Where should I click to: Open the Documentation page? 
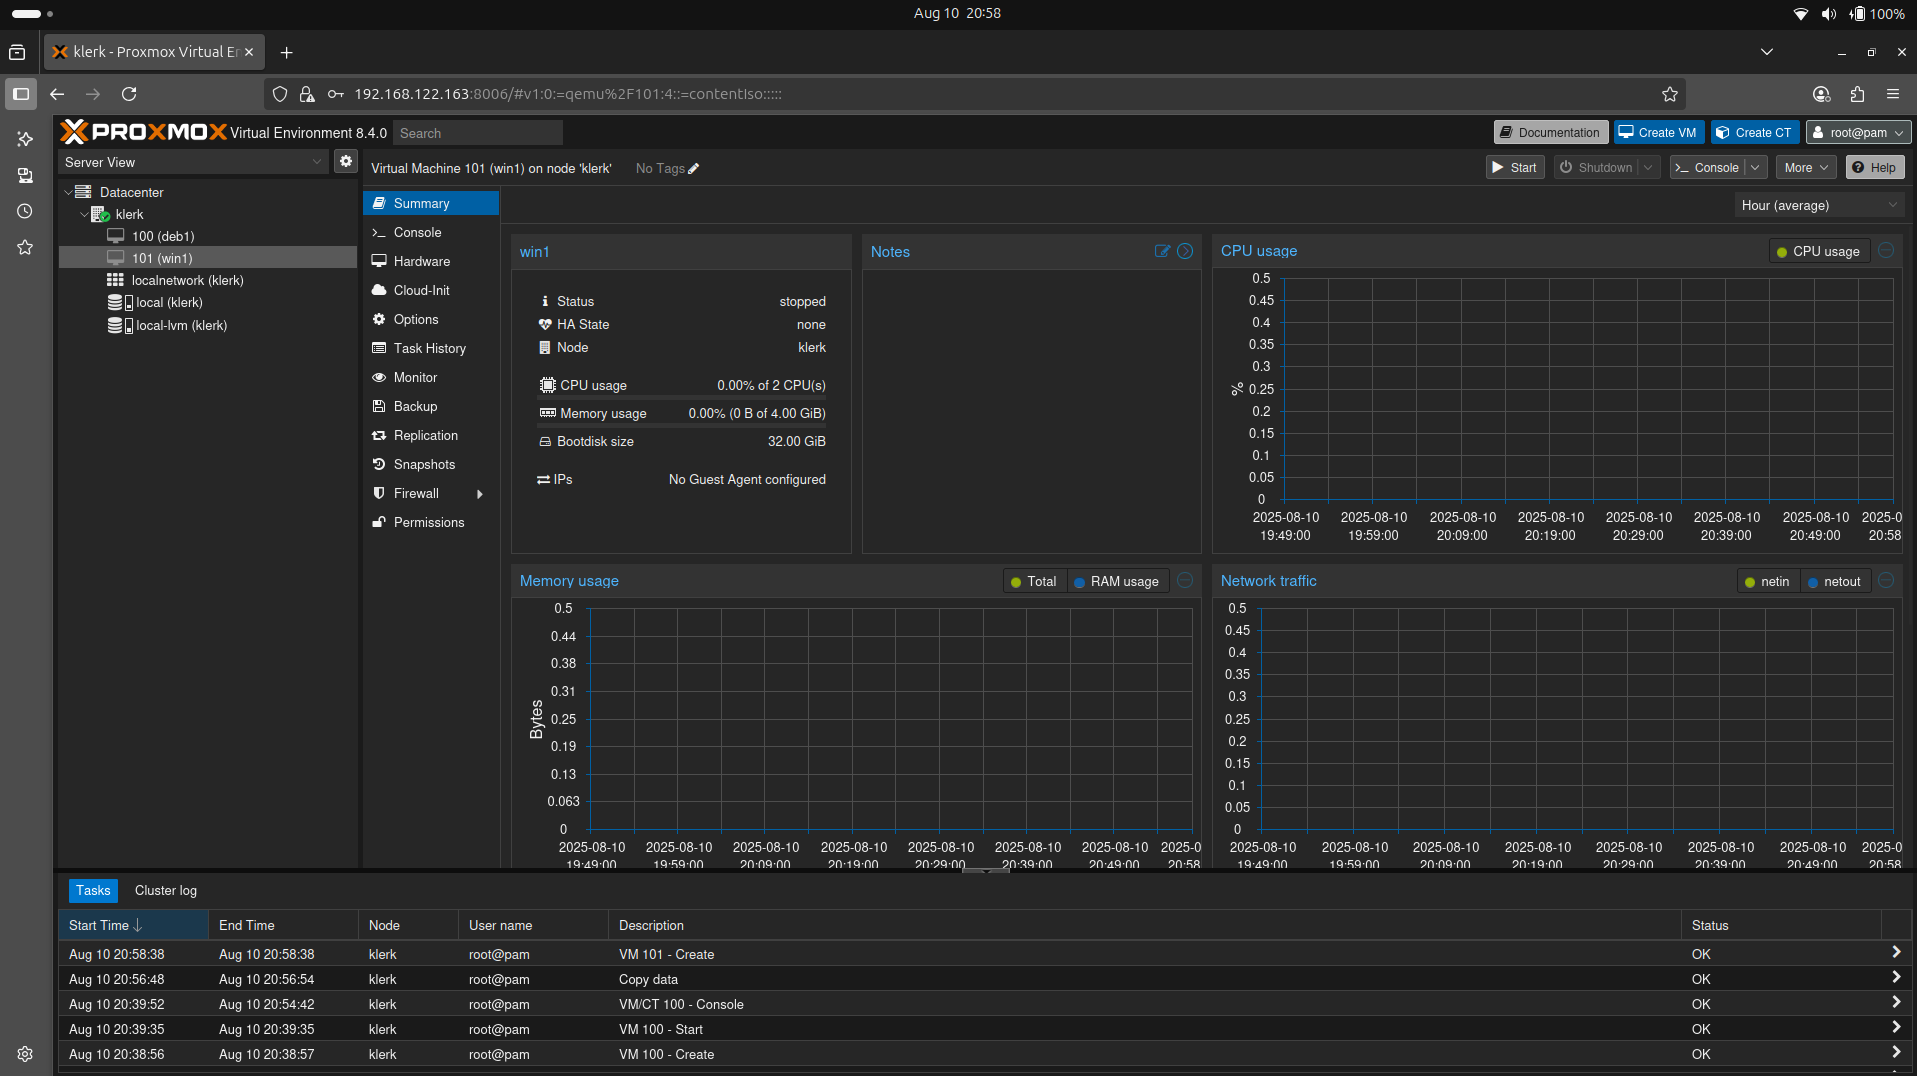tap(1549, 131)
